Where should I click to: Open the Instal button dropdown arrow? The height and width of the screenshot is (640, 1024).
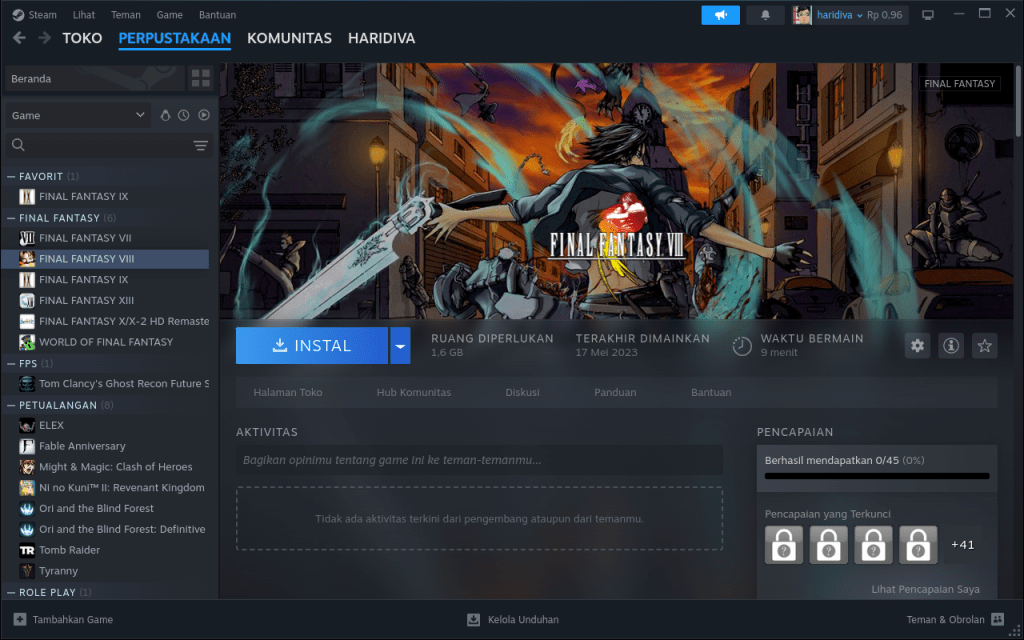(400, 345)
